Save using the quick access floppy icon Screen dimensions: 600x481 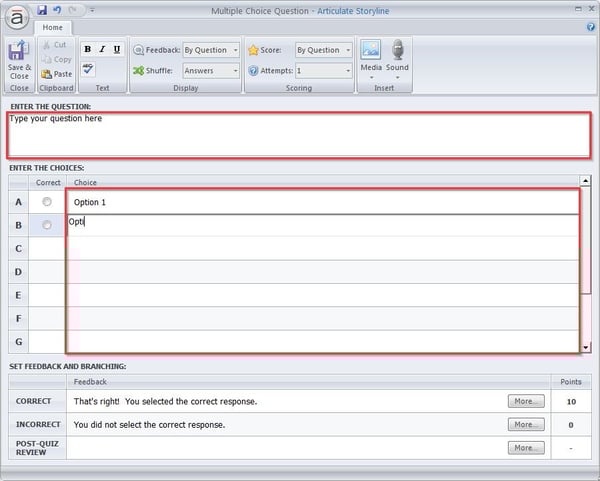[42, 10]
